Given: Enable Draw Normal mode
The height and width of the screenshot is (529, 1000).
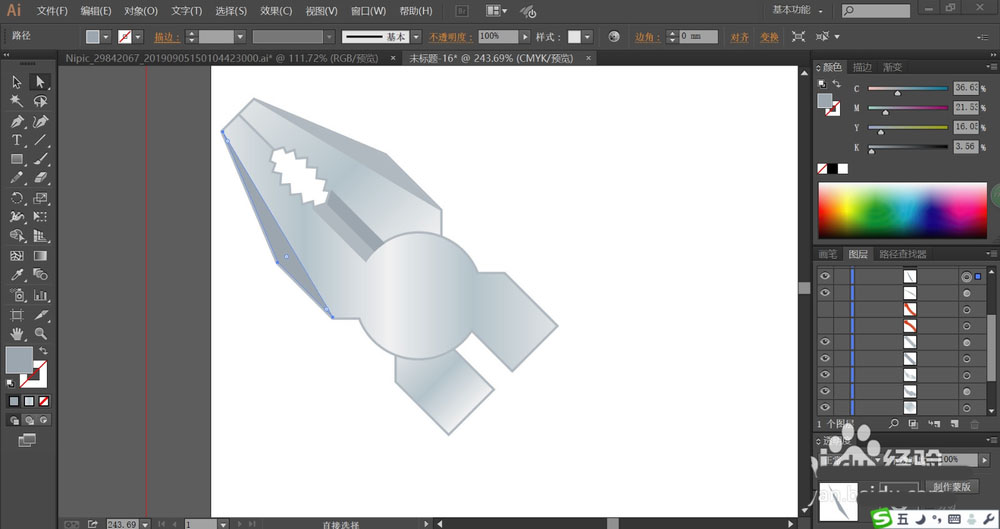Looking at the screenshot, I should click(14, 420).
